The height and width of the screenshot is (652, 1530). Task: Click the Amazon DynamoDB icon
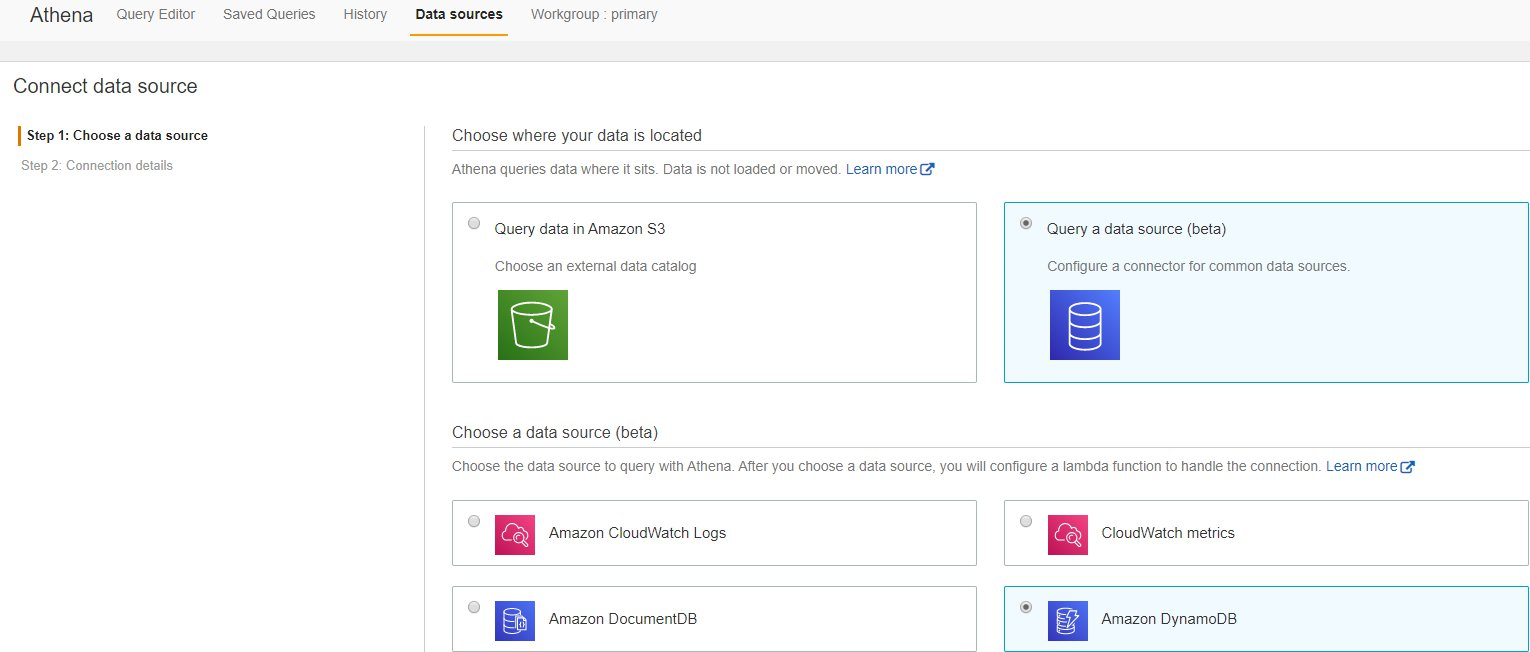(x=1068, y=620)
